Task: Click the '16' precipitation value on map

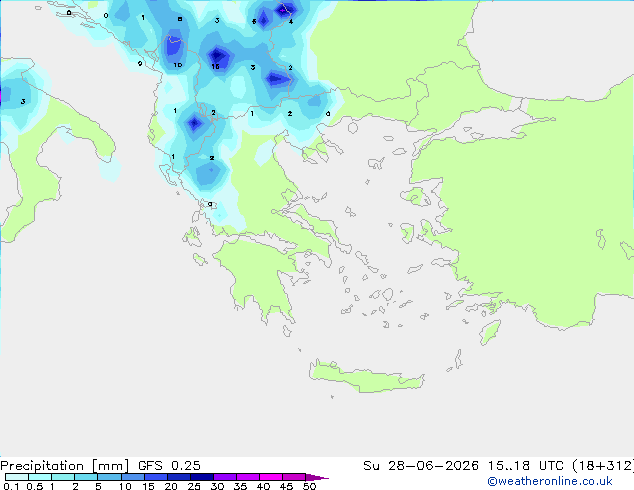Action: (x=215, y=66)
